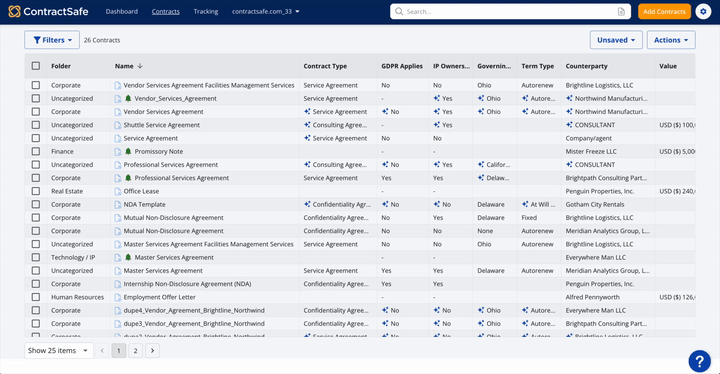Click the previous page arrow

(x=102, y=351)
